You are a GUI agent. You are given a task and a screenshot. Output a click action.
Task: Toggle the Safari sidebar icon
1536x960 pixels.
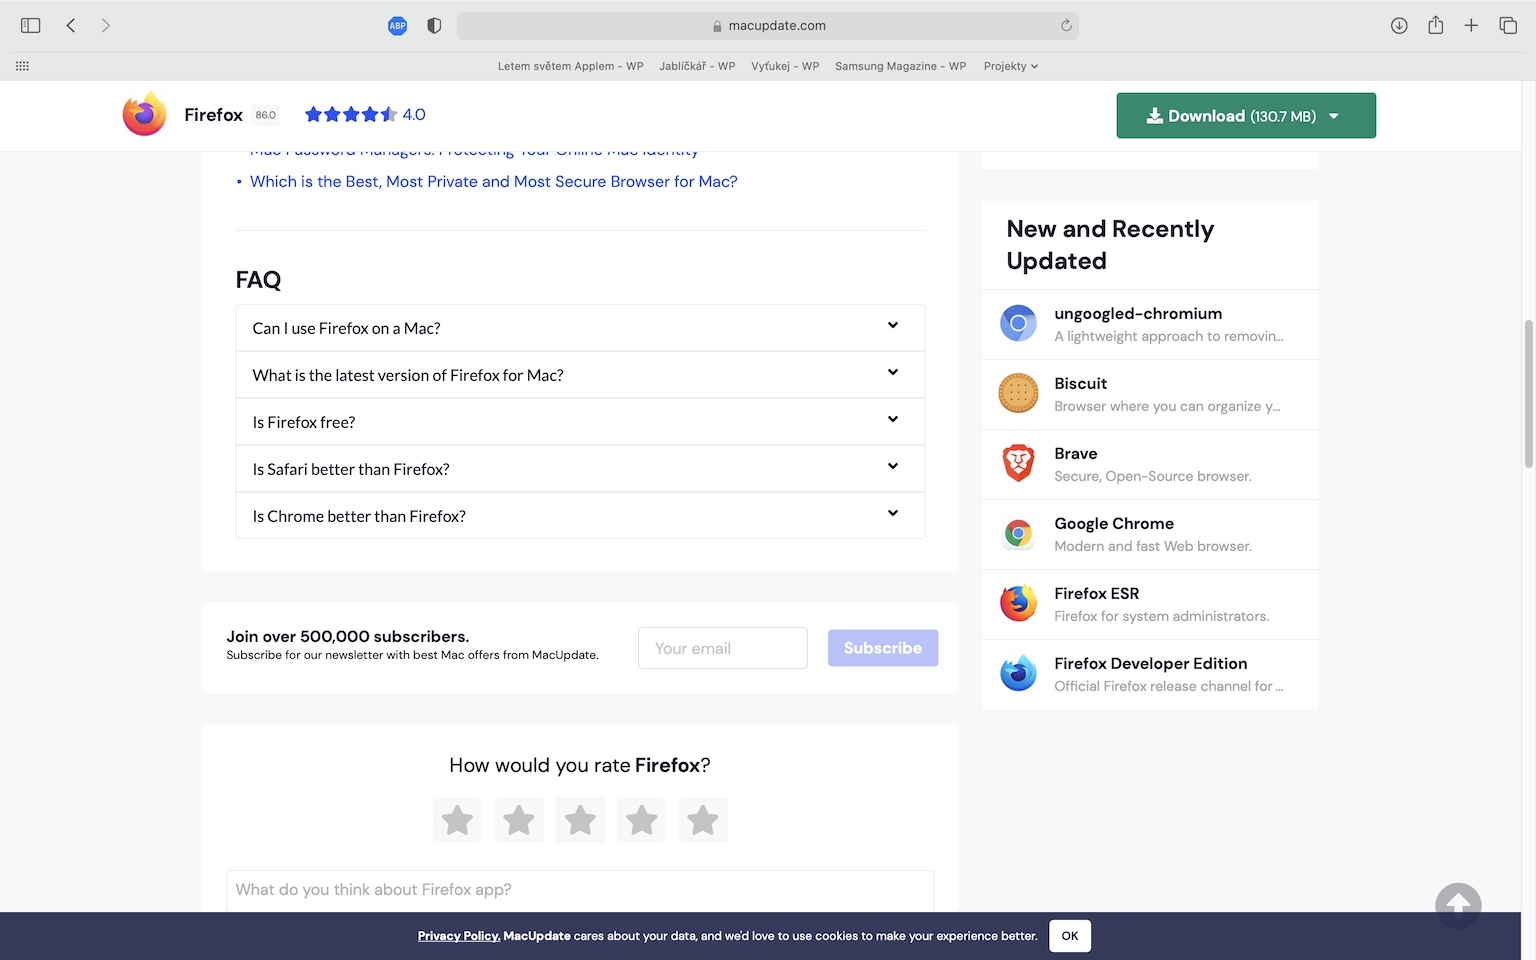point(31,25)
